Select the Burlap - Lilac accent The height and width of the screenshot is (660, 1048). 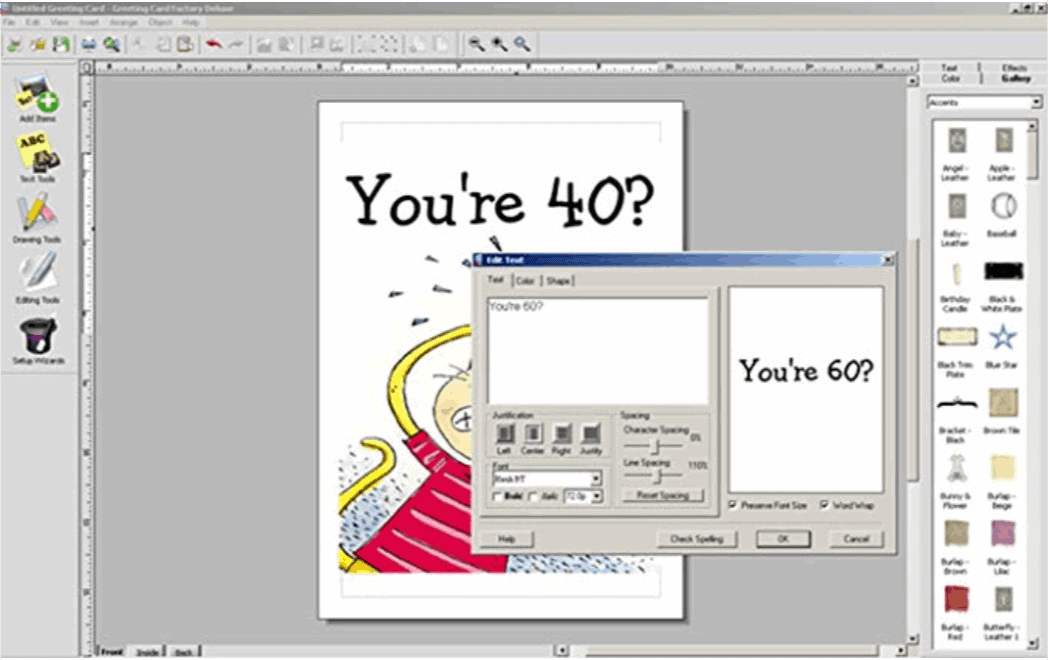[x=1003, y=534]
